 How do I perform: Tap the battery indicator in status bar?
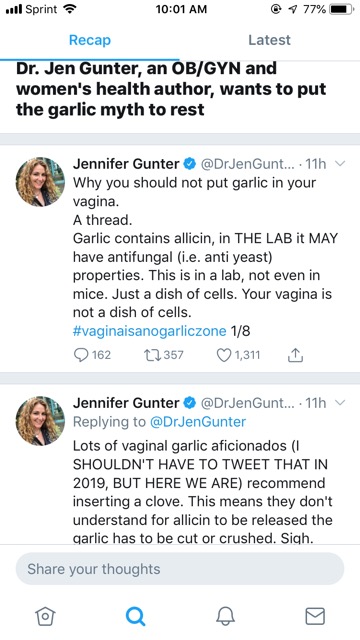pos(341,9)
